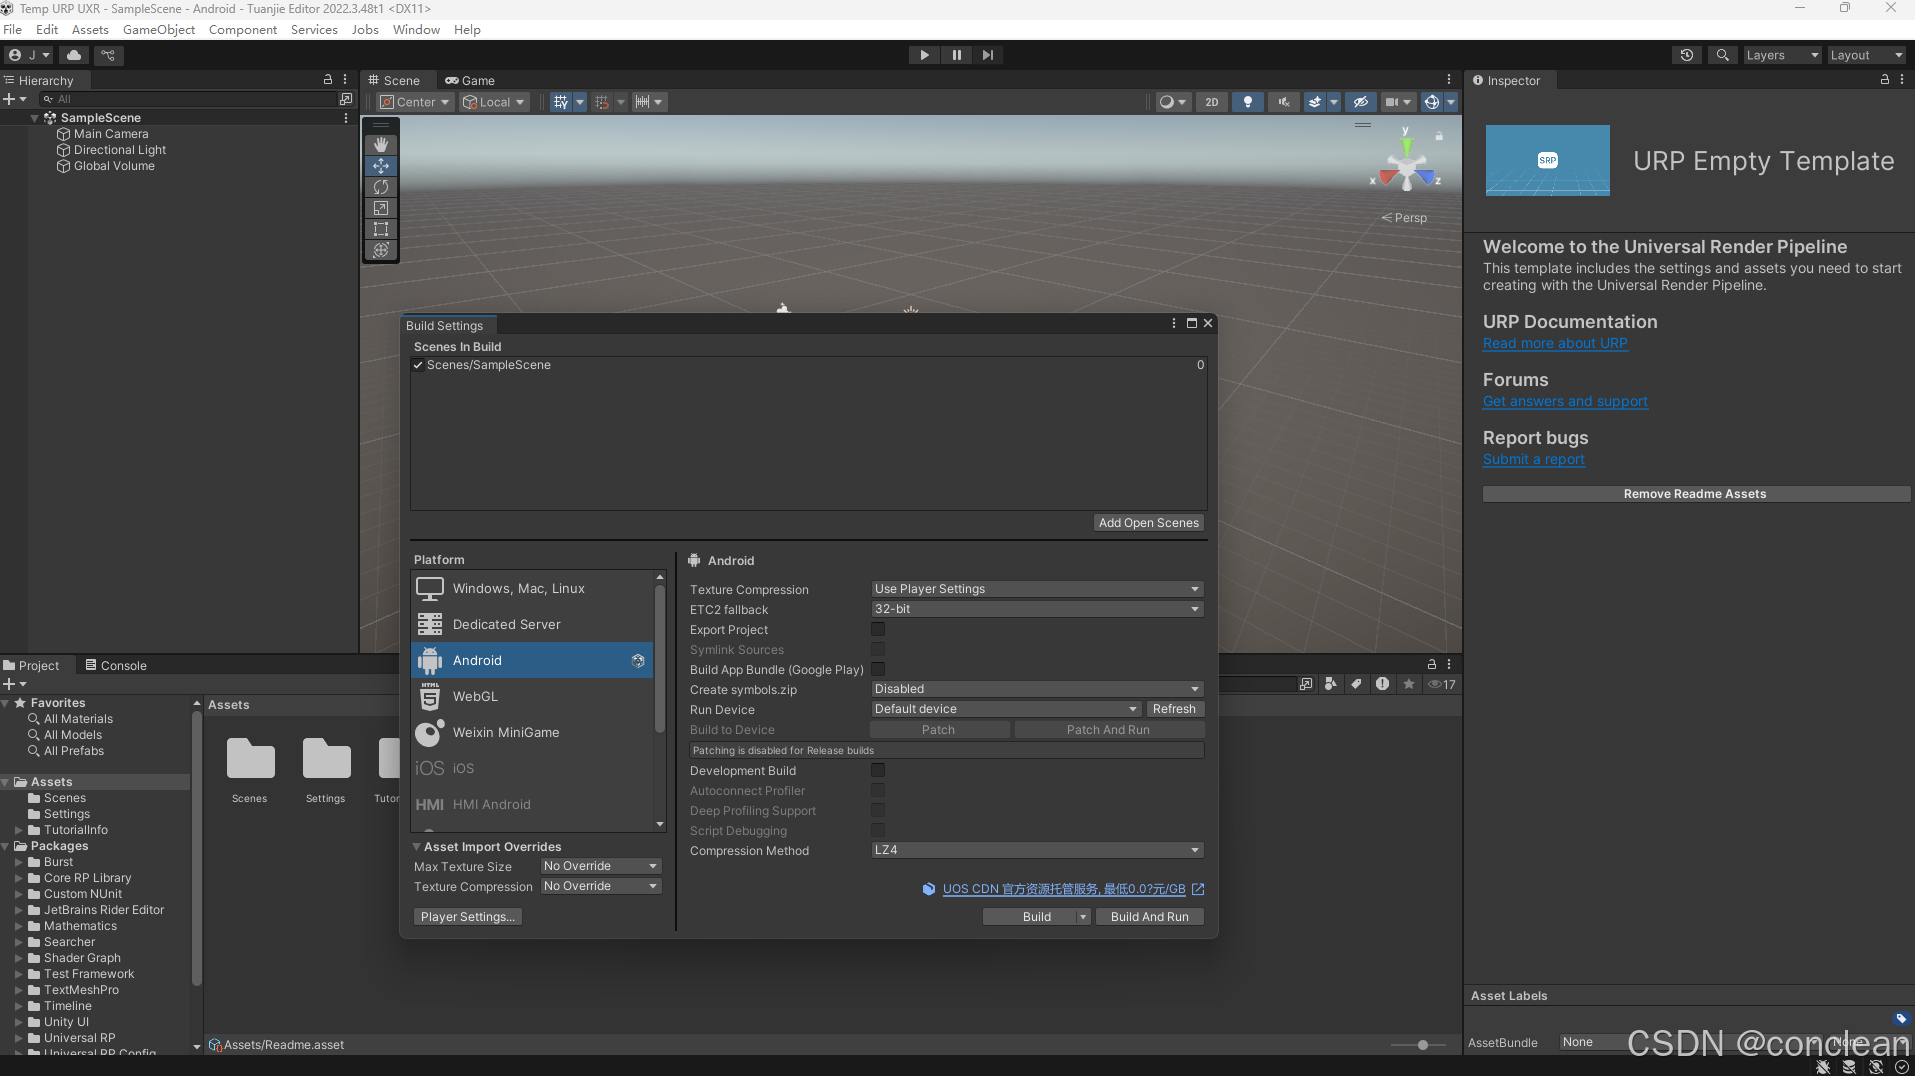Screen dimensions: 1915x1076
Task: Open Max Texture Size override dropdown
Action: (x=601, y=866)
